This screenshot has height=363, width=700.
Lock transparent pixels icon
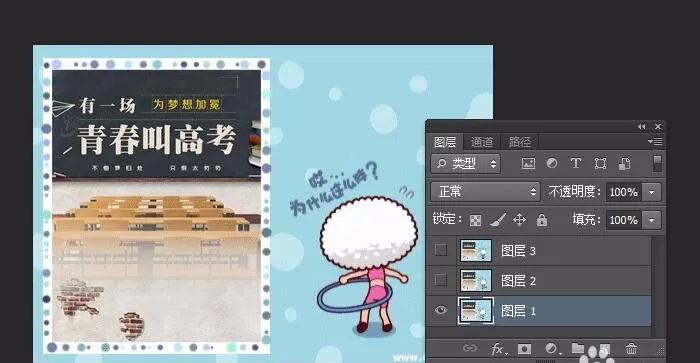click(x=475, y=220)
